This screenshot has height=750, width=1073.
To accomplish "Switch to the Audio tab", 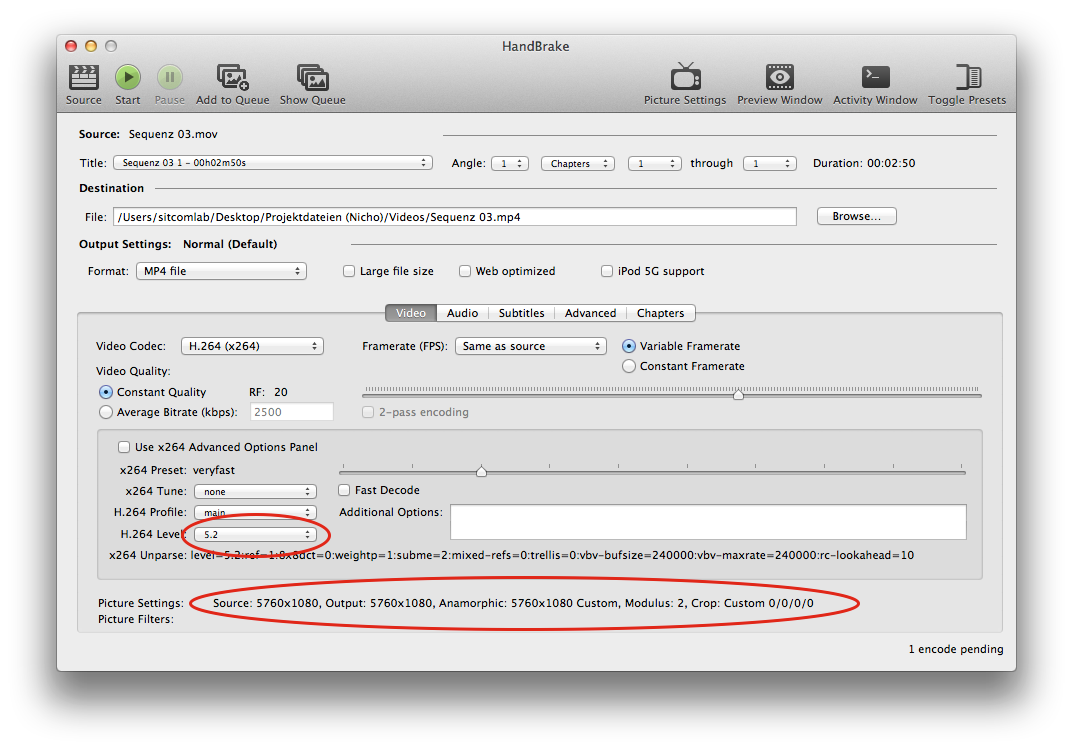I will click(x=463, y=313).
